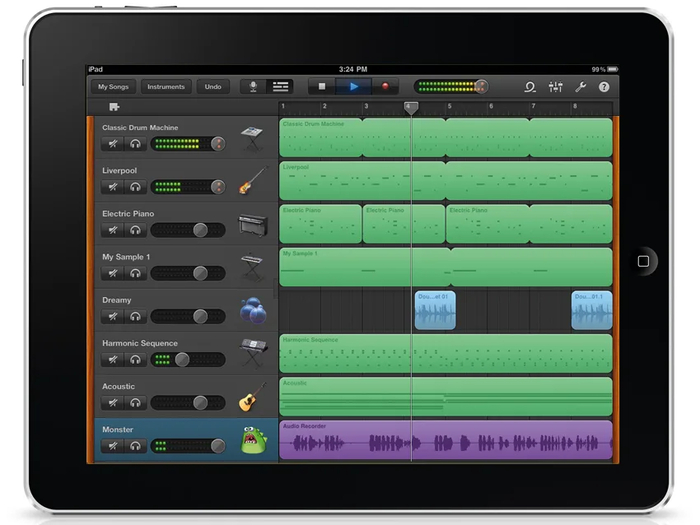Select My Sample 1 keyboard icon

pos(252,267)
